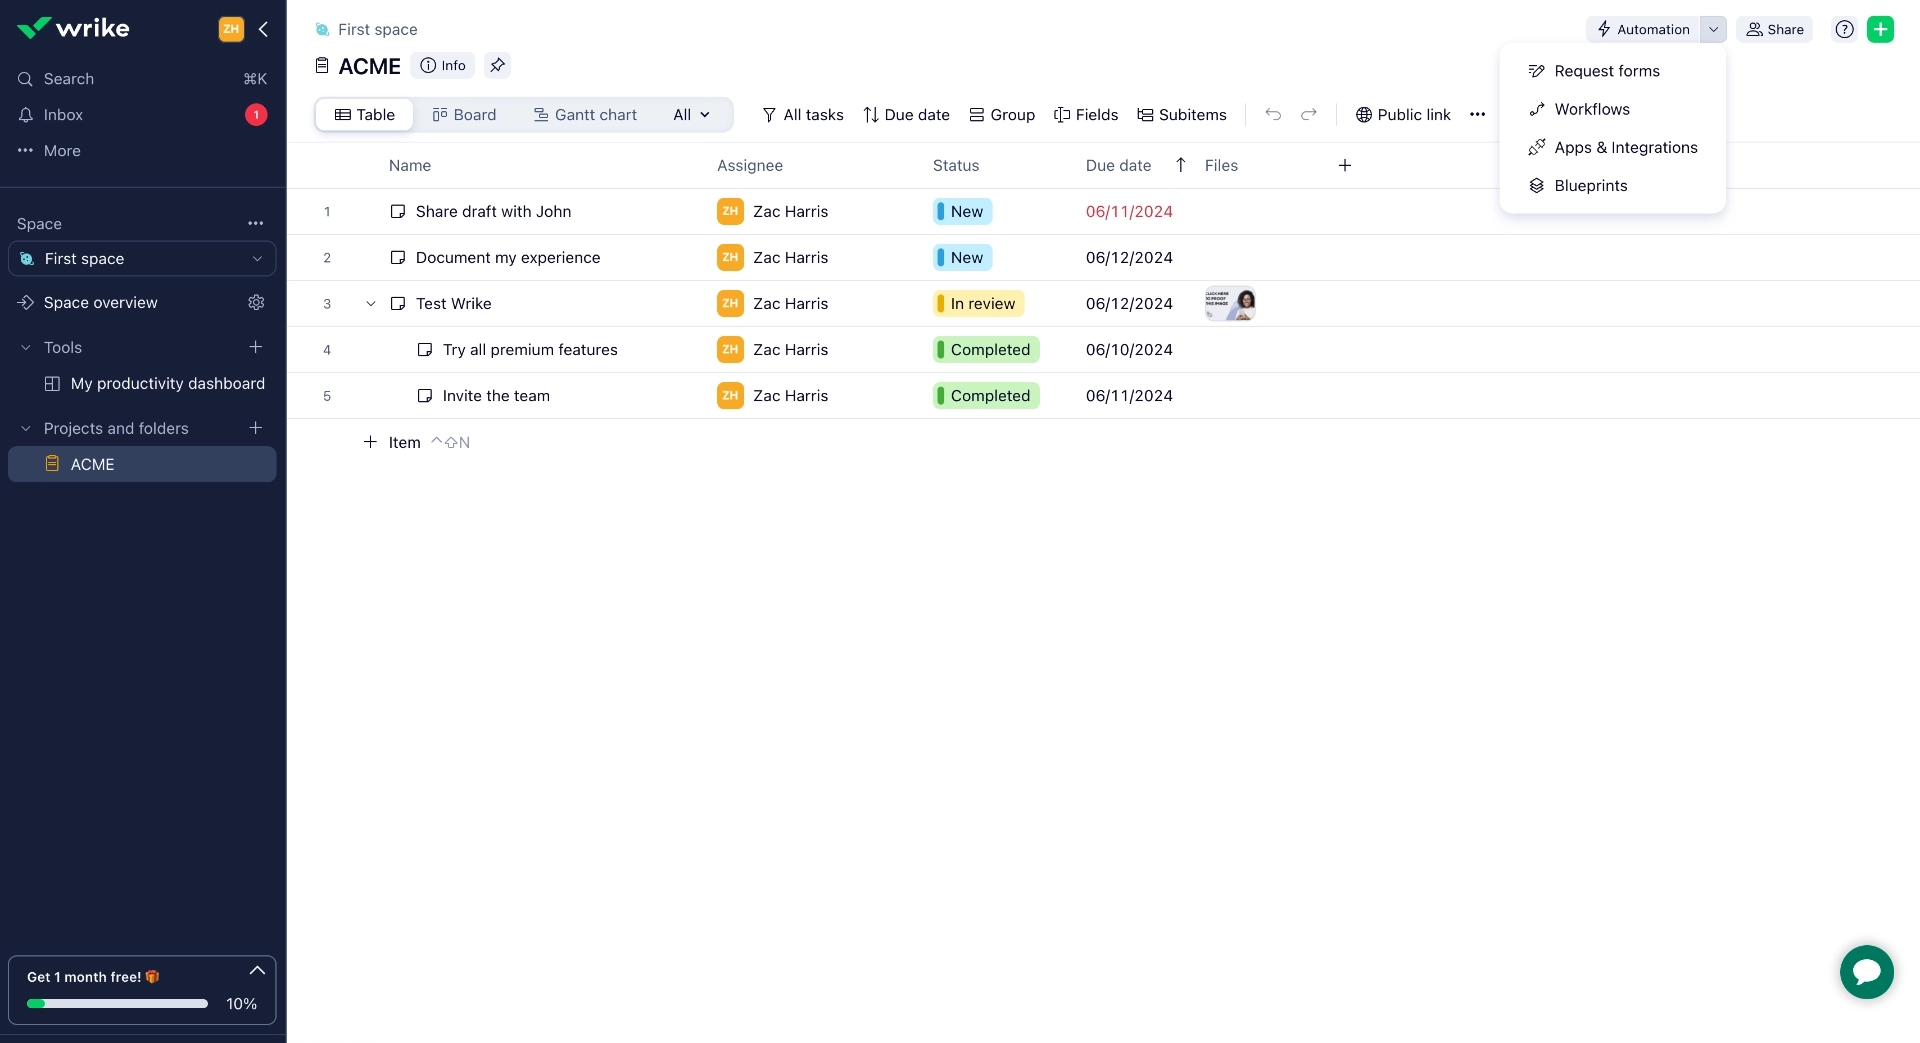Open Space options three-dot menu
Viewport: 1920px width, 1043px height.
(256, 224)
